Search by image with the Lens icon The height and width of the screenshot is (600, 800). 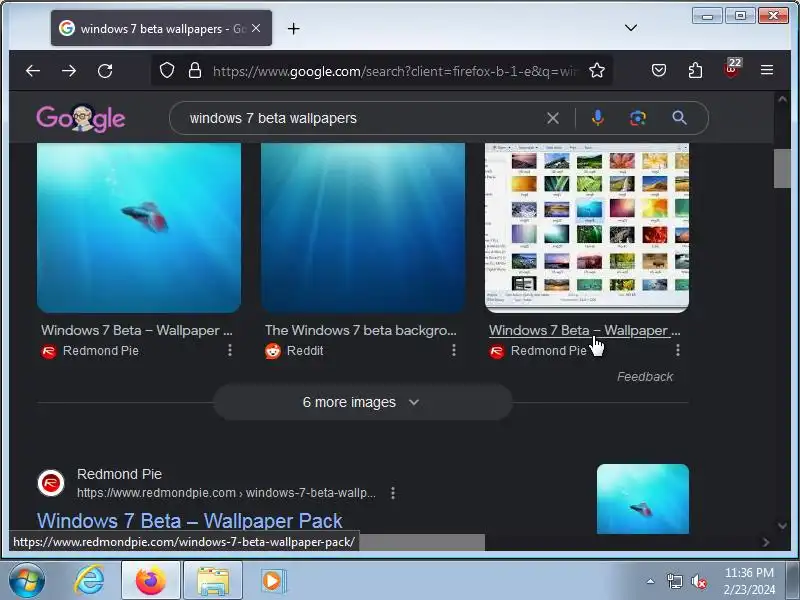pos(638,118)
